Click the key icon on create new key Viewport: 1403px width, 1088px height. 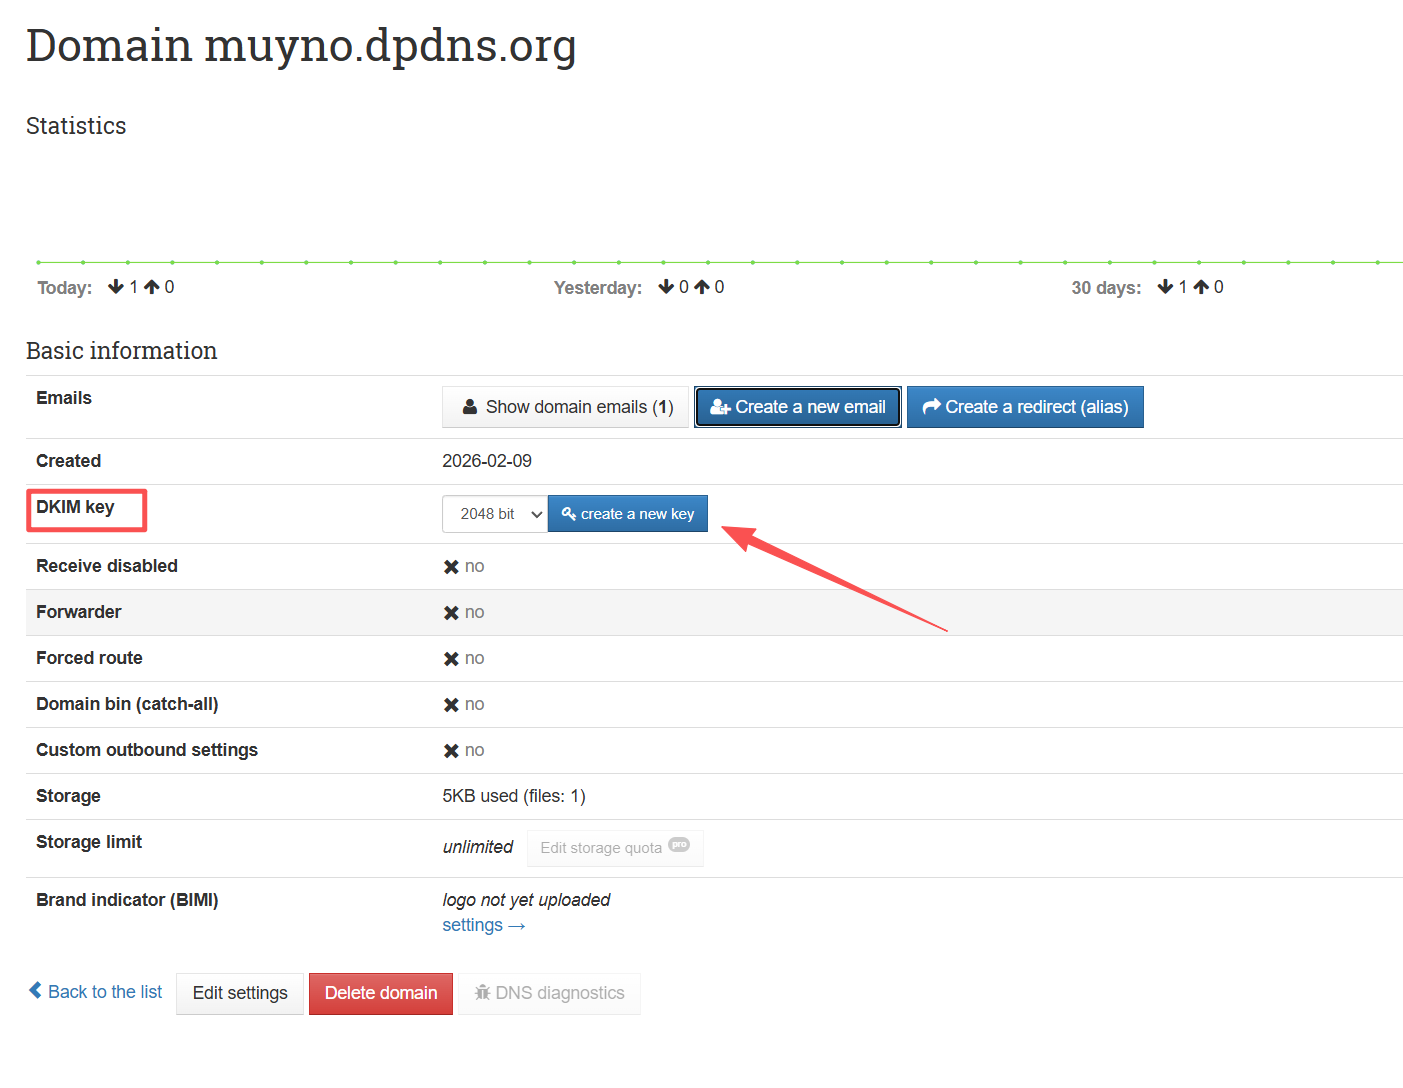pyautogui.click(x=568, y=514)
